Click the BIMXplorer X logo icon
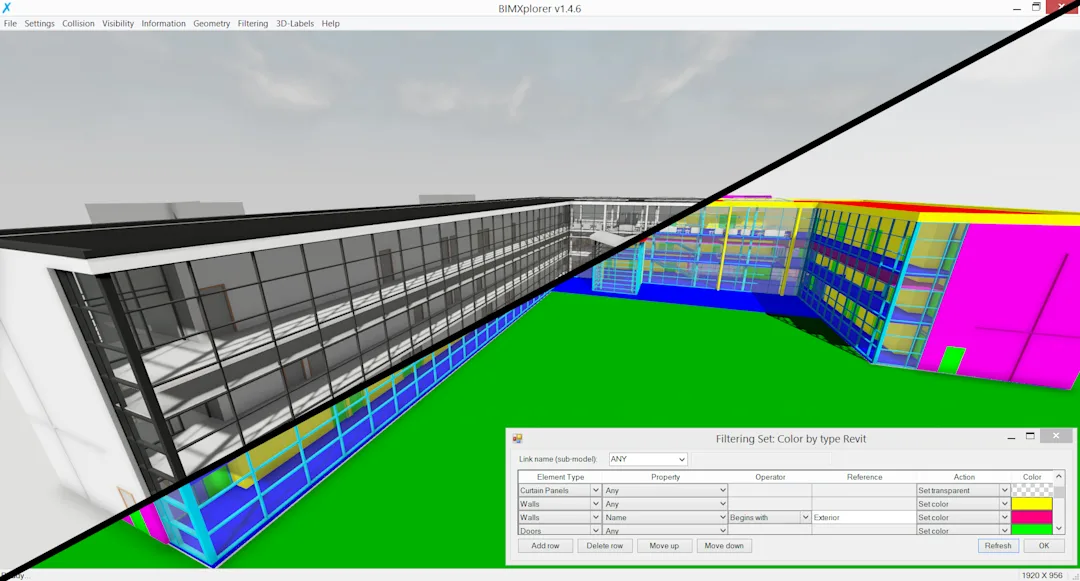 pos(8,7)
